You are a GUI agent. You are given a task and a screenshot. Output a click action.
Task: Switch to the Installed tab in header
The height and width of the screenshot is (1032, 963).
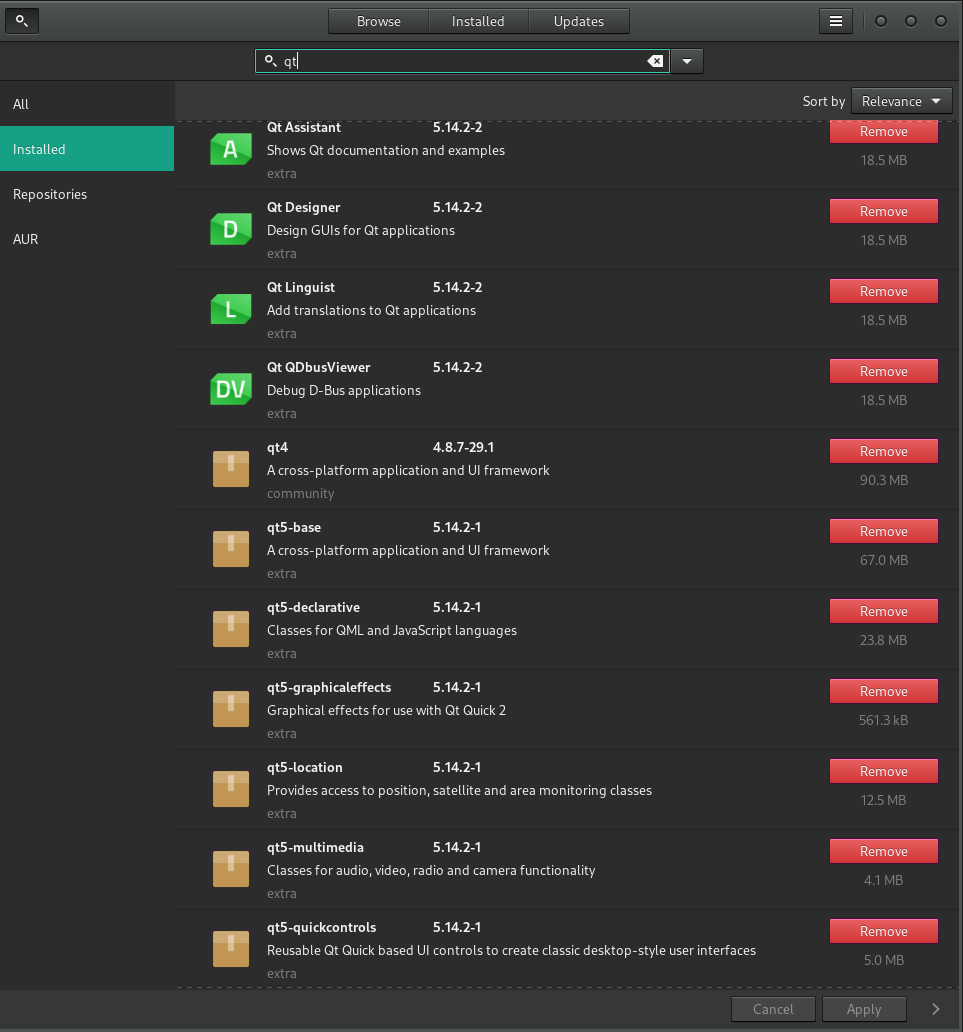point(478,21)
